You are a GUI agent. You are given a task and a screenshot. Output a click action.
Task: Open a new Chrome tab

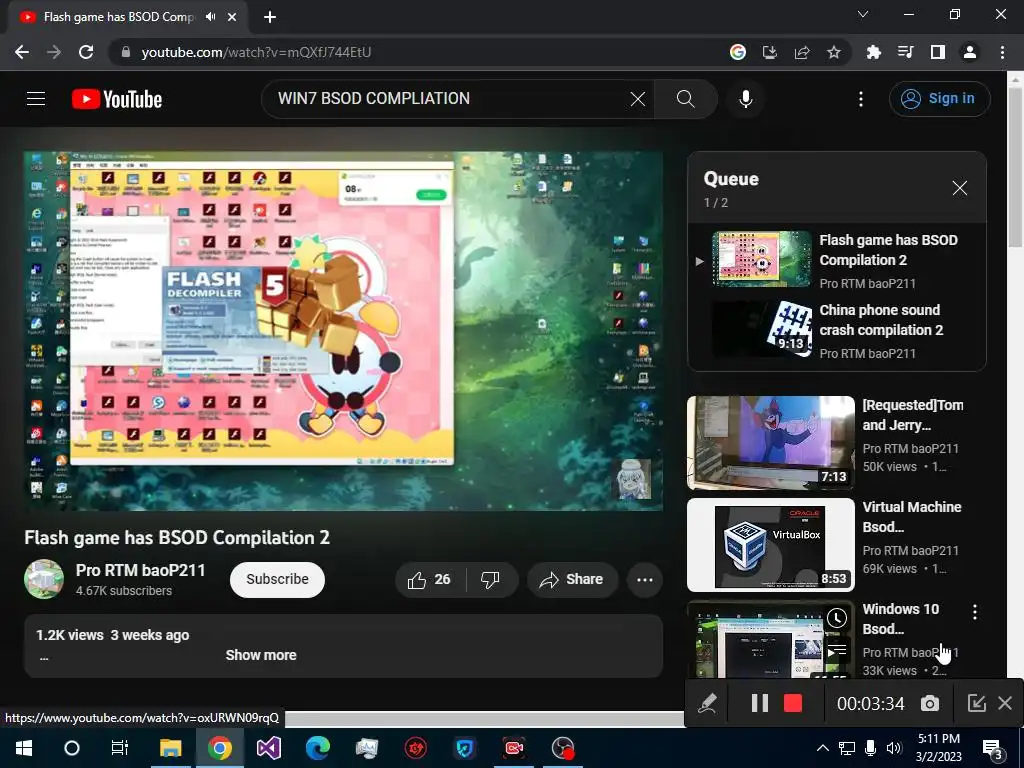click(270, 17)
